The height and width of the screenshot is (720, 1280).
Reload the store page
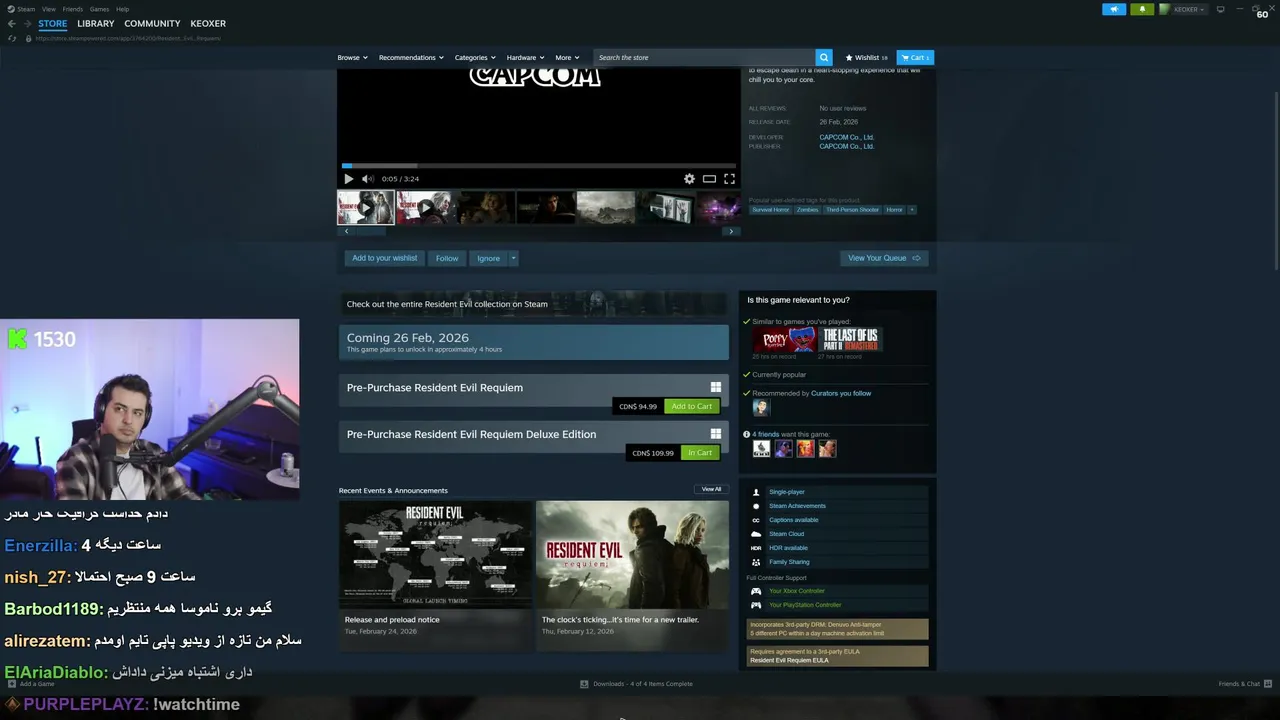click(11, 38)
